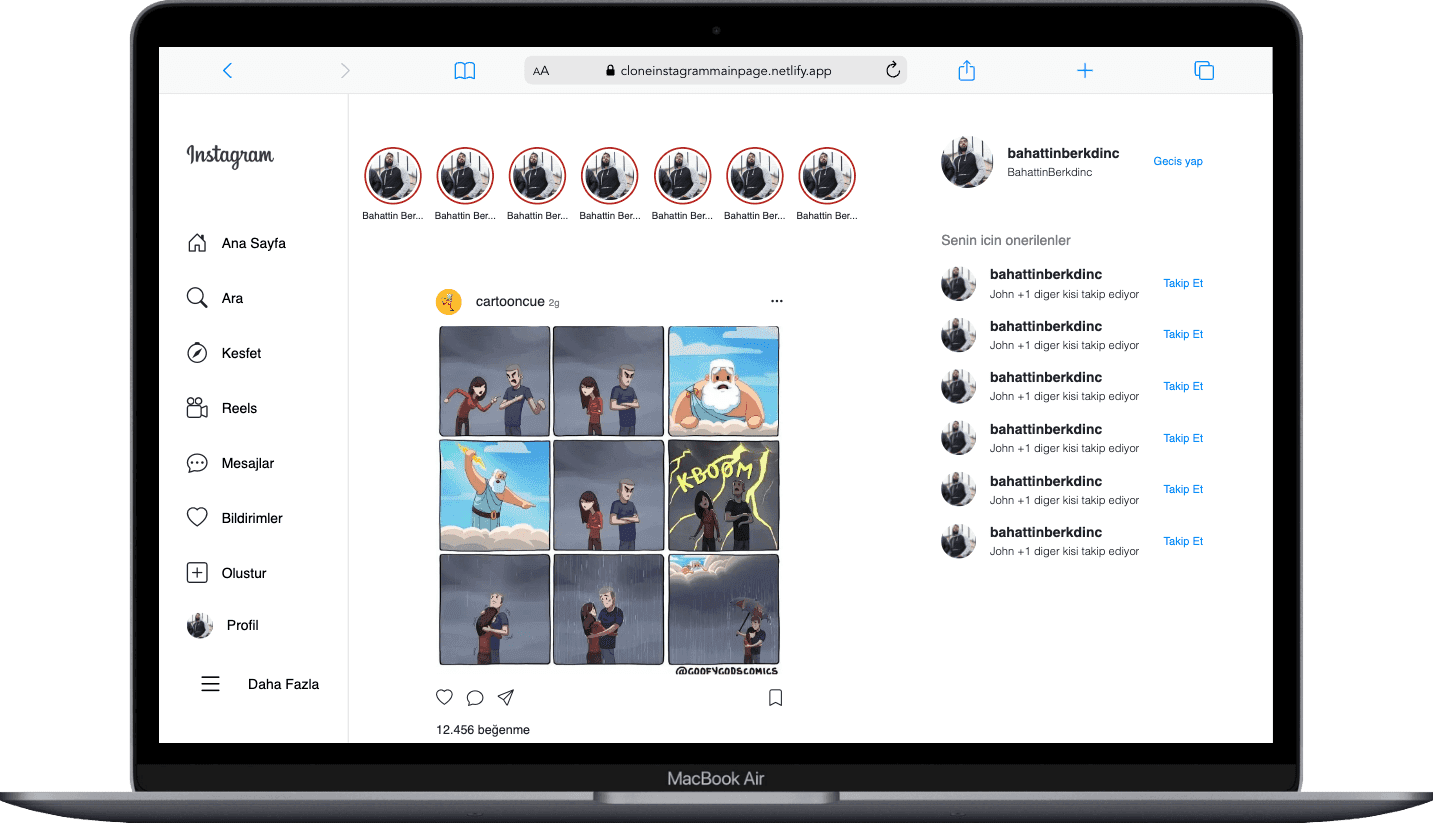Click the Bildirimler heart icon
Image resolution: width=1433 pixels, height=823 pixels.
coord(197,518)
